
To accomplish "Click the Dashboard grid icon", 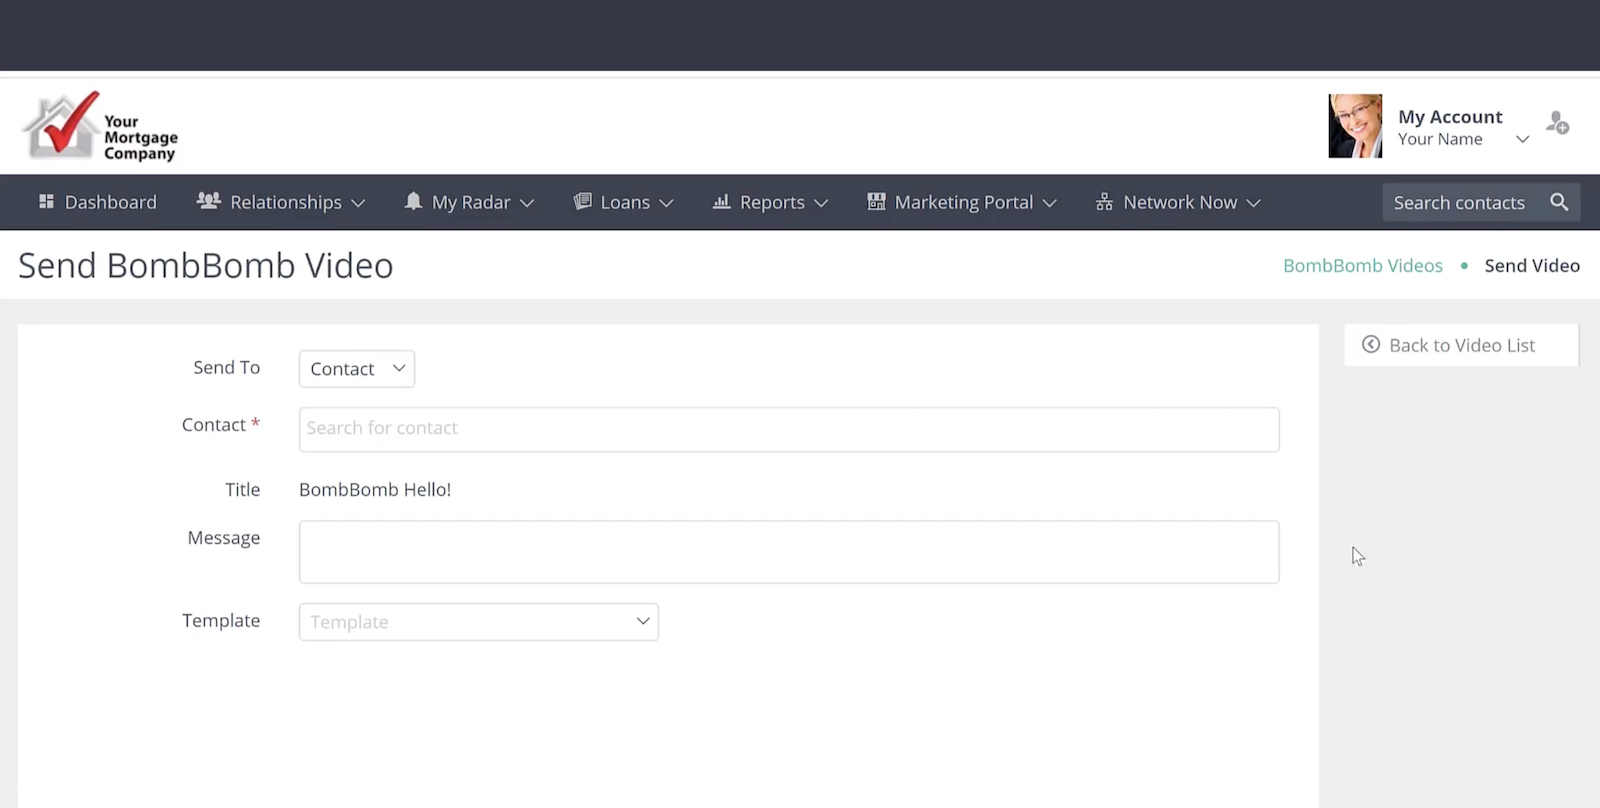I will pos(46,201).
